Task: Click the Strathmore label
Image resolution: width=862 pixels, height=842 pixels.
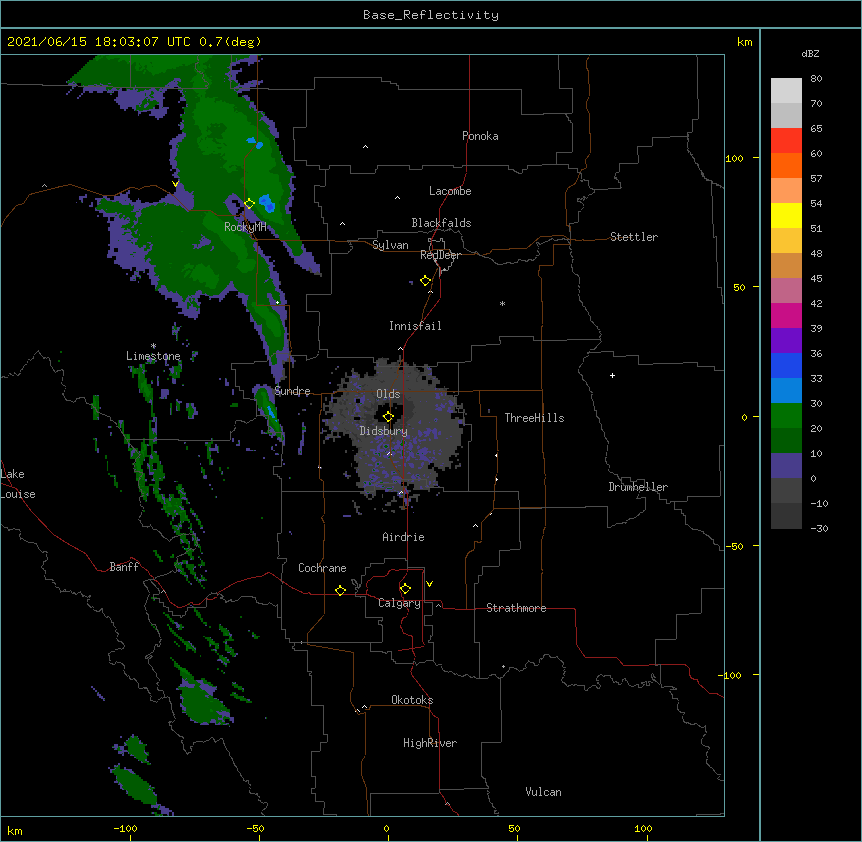Action: pos(516,608)
